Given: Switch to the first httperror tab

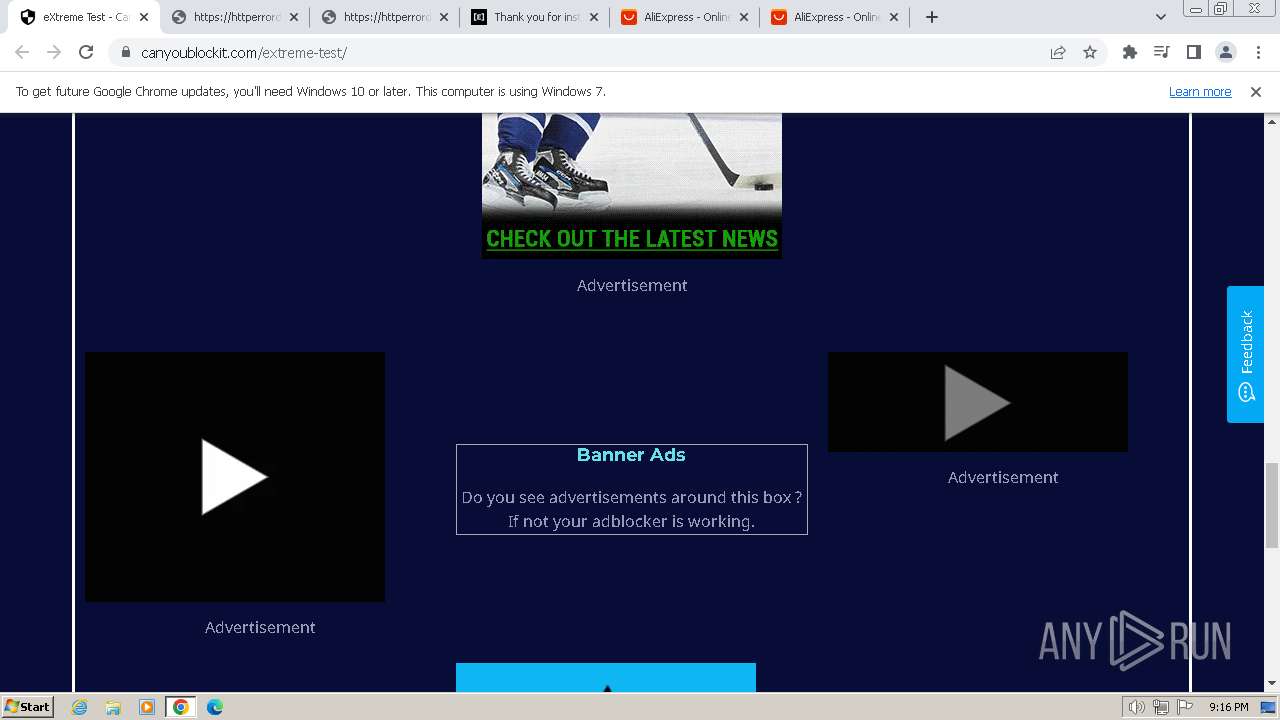Looking at the screenshot, I should pyautogui.click(x=236, y=17).
